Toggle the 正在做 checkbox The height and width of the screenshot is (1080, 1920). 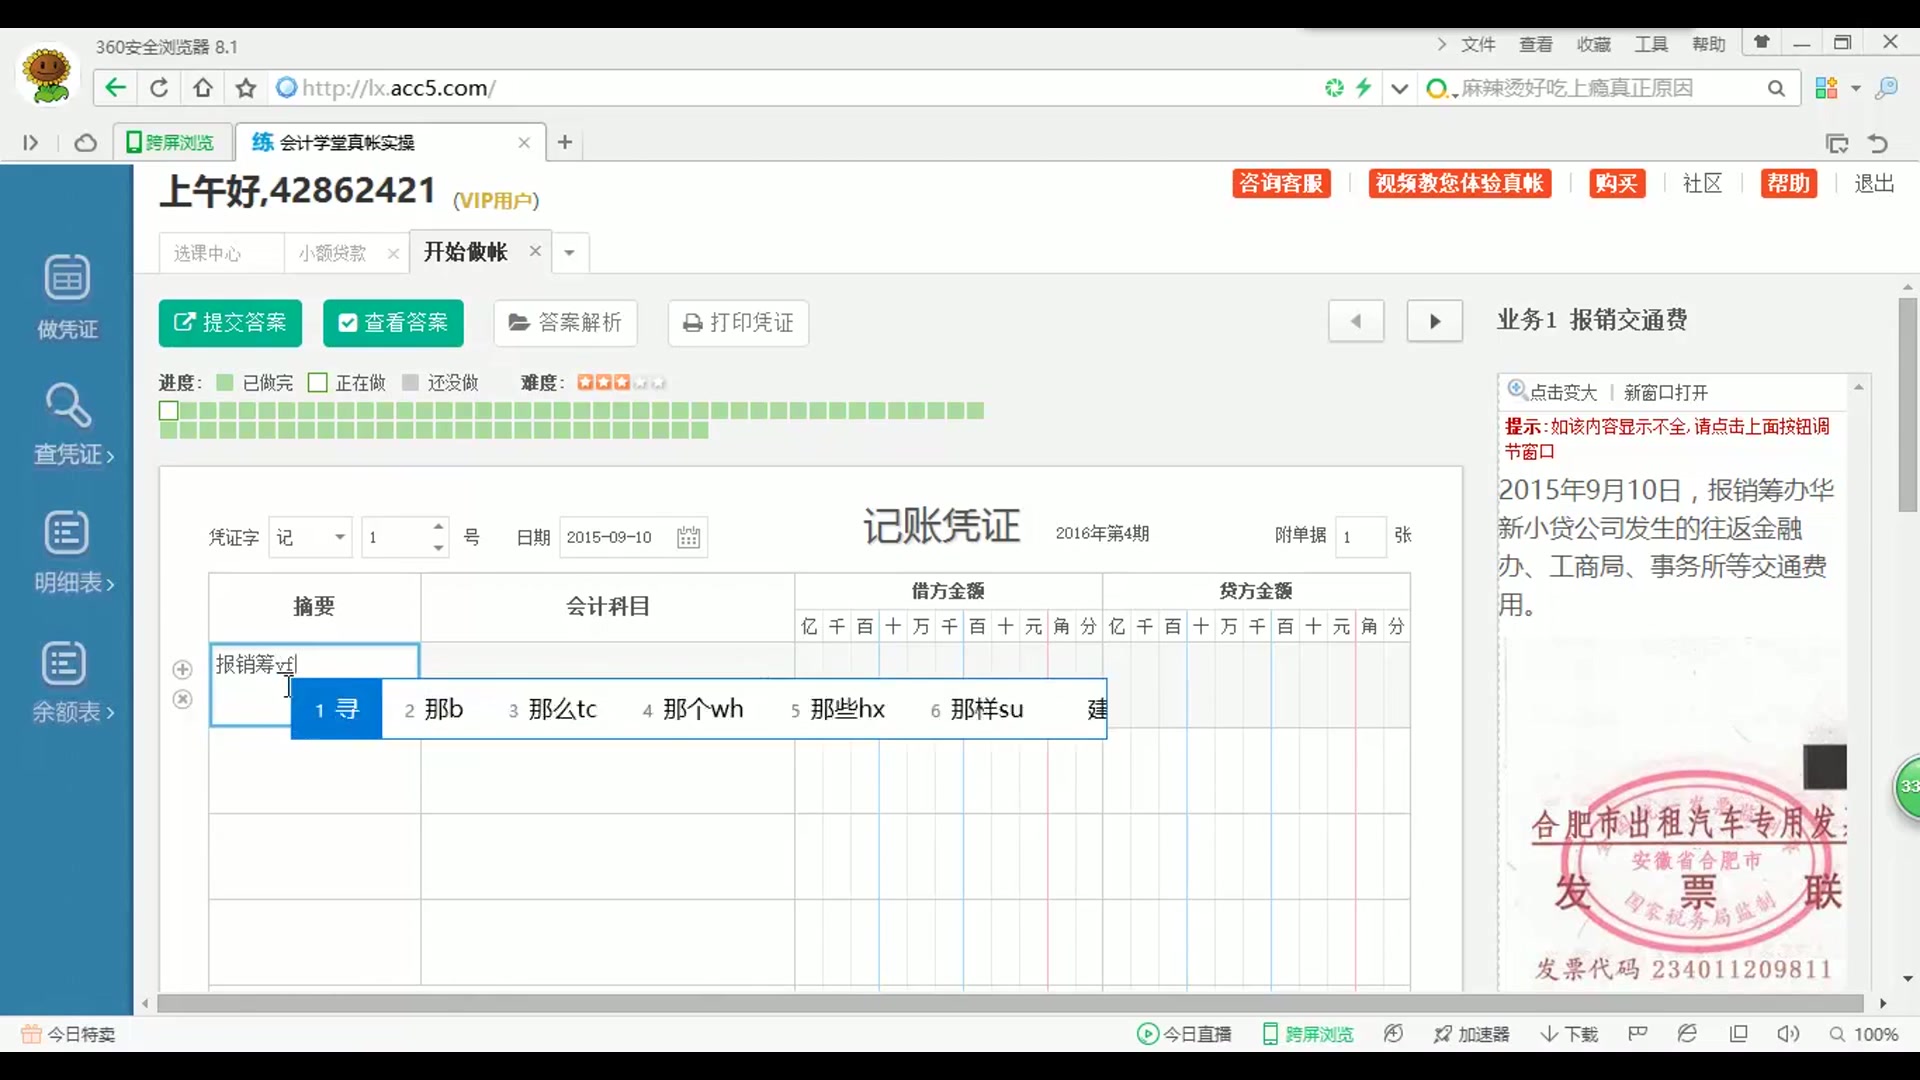coord(318,382)
